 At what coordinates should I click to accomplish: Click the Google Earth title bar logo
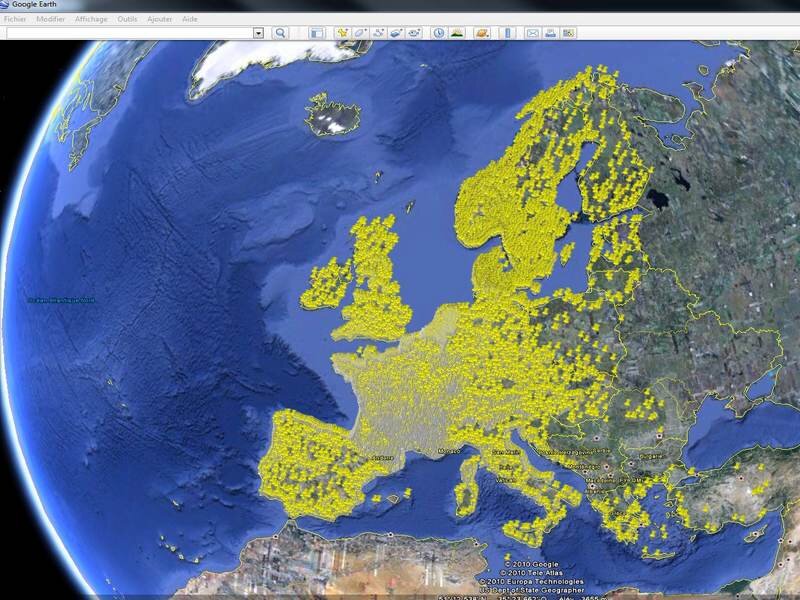click(x=4, y=4)
